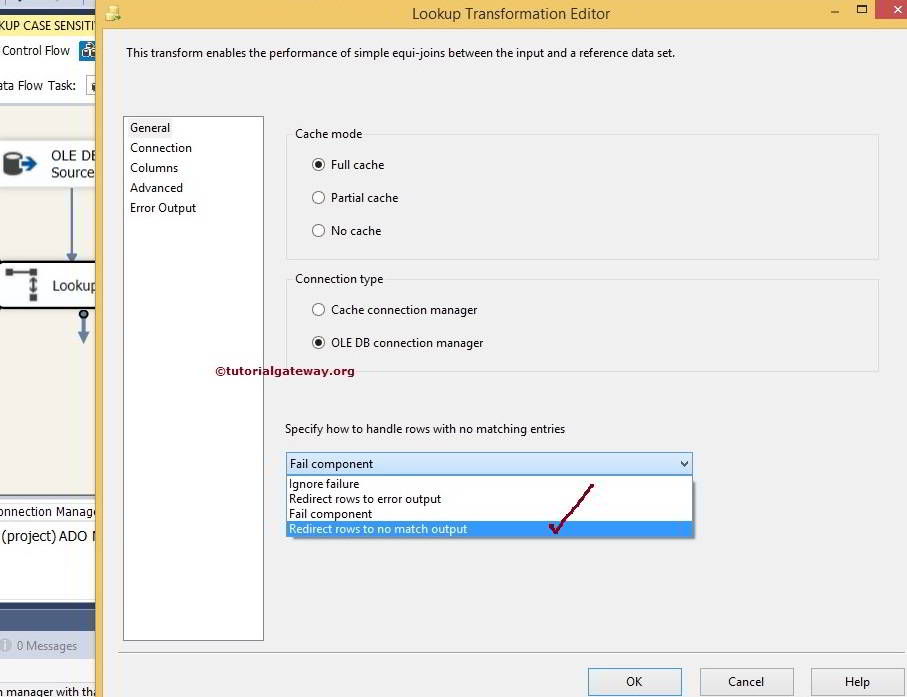Click the Lookup Transformation Editor title bar icon

click(x=112, y=13)
